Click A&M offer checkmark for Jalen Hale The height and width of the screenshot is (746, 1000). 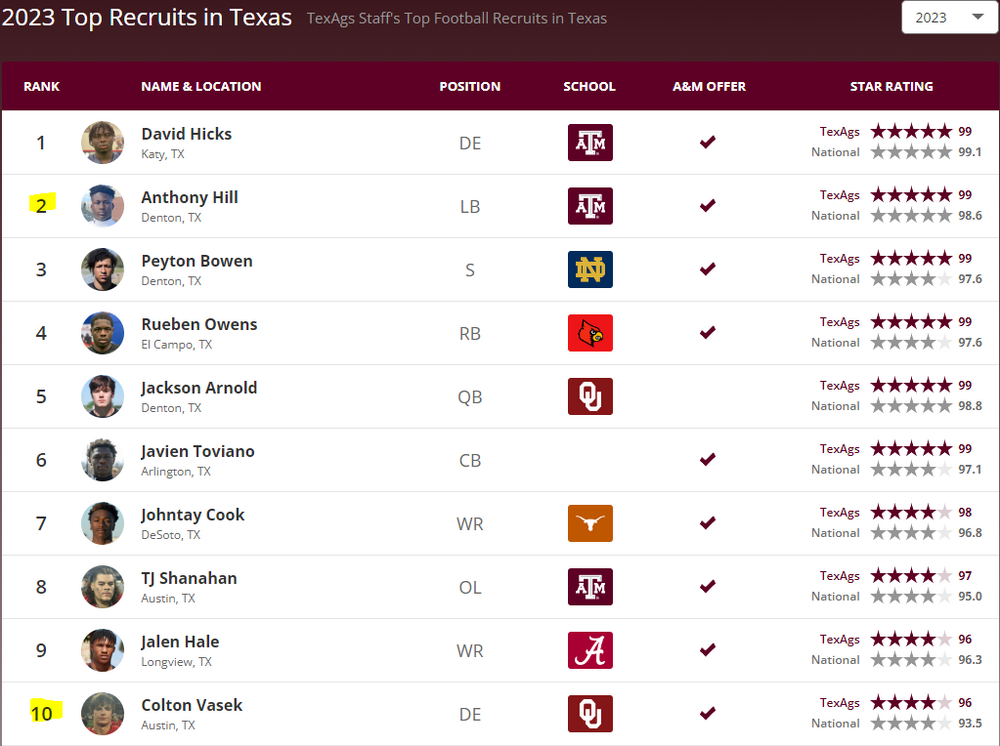pos(708,650)
